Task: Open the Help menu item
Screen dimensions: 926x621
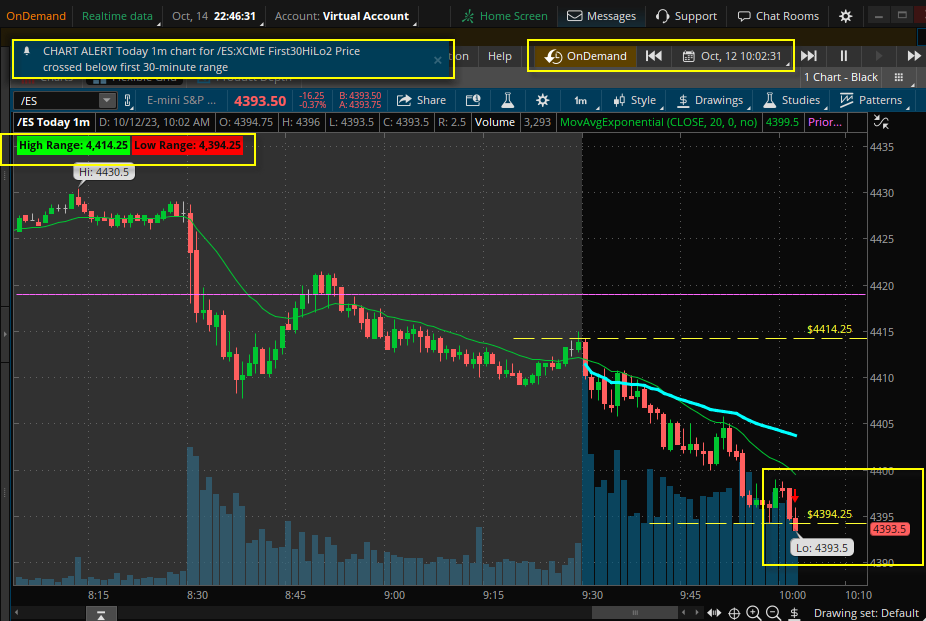Action: click(x=500, y=56)
